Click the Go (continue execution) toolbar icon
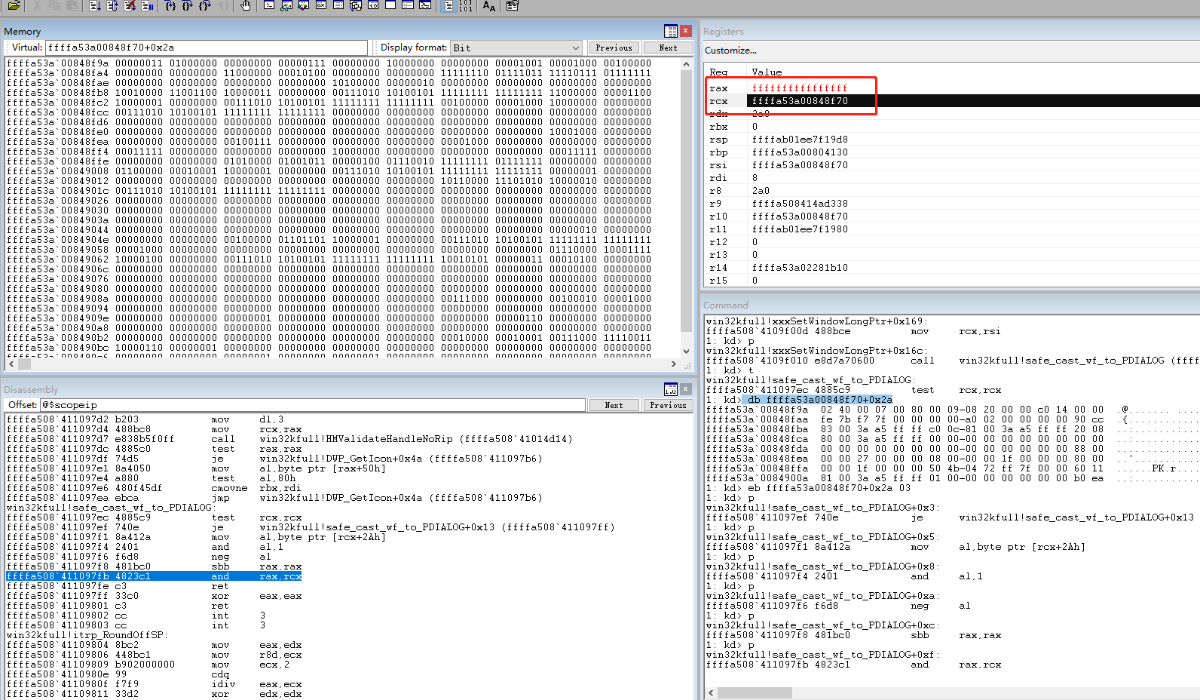This screenshot has width=1200, height=700. [x=95, y=6]
